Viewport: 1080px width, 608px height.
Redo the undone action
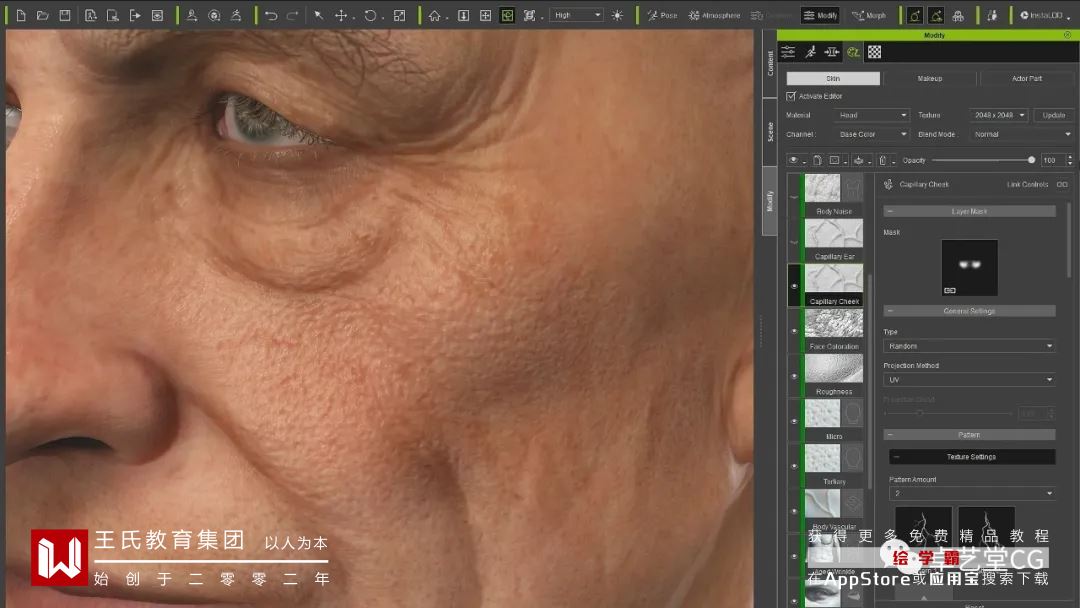click(292, 15)
